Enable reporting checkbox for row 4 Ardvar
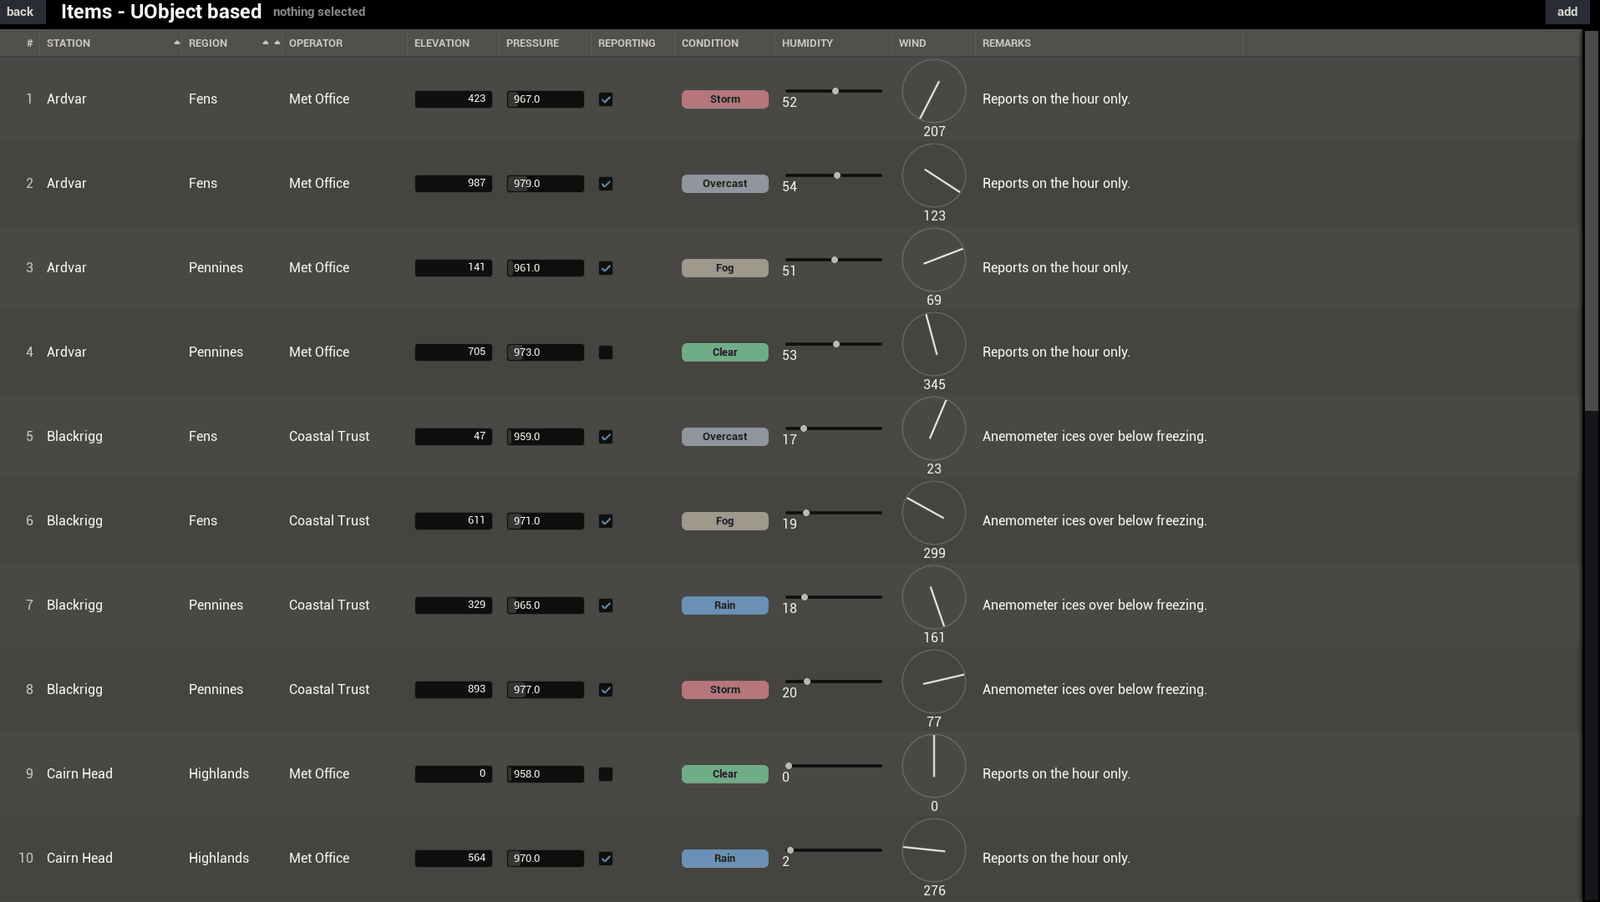This screenshot has height=902, width=1600. (606, 352)
